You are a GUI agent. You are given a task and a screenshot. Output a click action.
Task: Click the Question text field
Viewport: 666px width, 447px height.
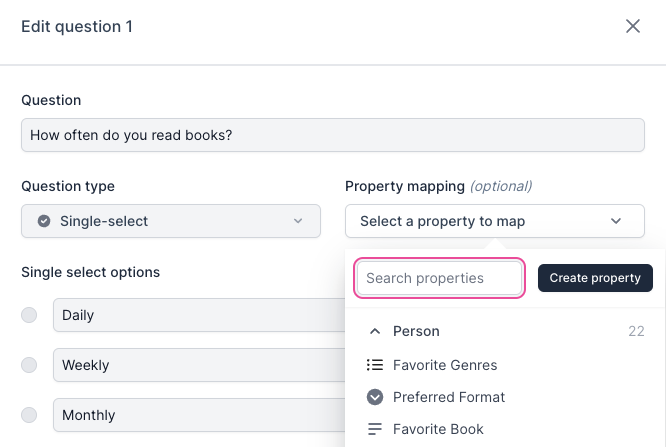point(332,135)
